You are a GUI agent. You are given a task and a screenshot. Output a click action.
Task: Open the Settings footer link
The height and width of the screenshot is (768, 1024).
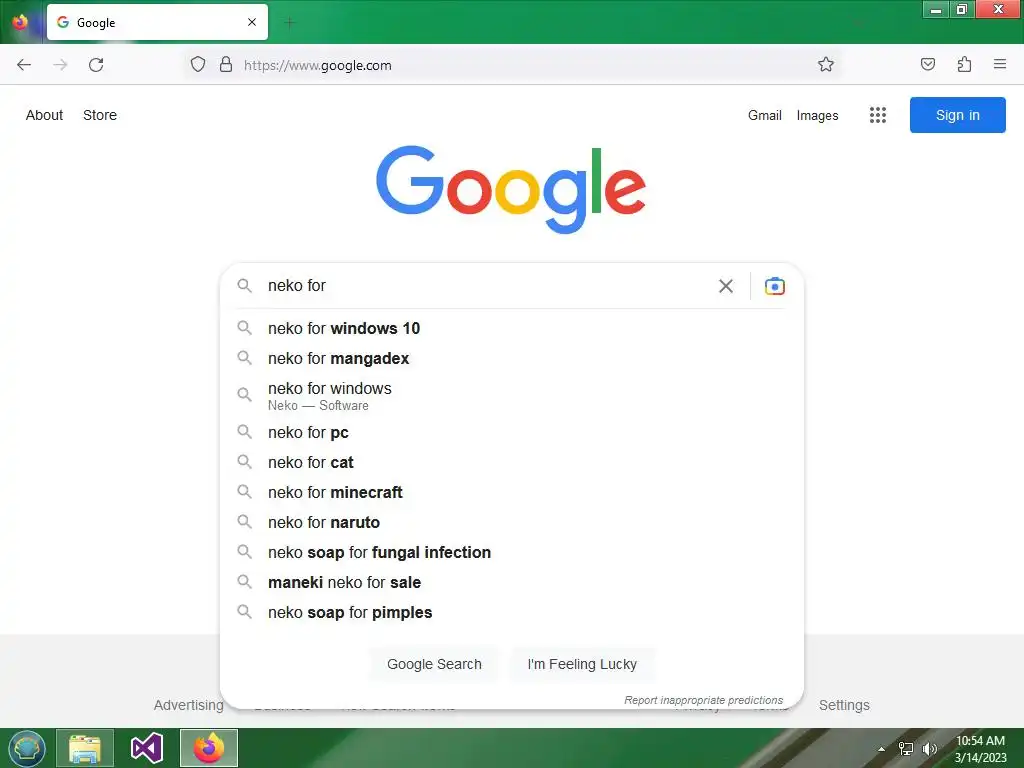[x=844, y=705]
